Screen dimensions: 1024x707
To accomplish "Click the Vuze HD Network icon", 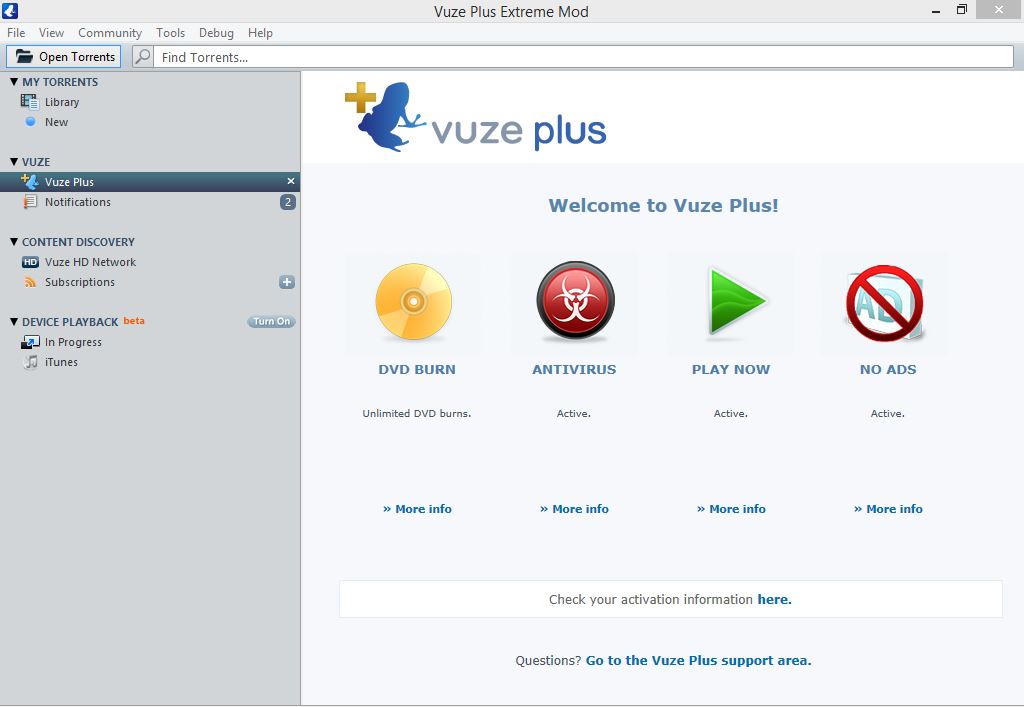I will click(x=30, y=262).
